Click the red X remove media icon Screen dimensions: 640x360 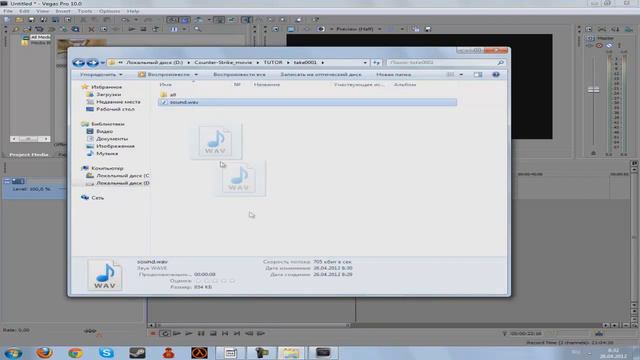pos(91,29)
